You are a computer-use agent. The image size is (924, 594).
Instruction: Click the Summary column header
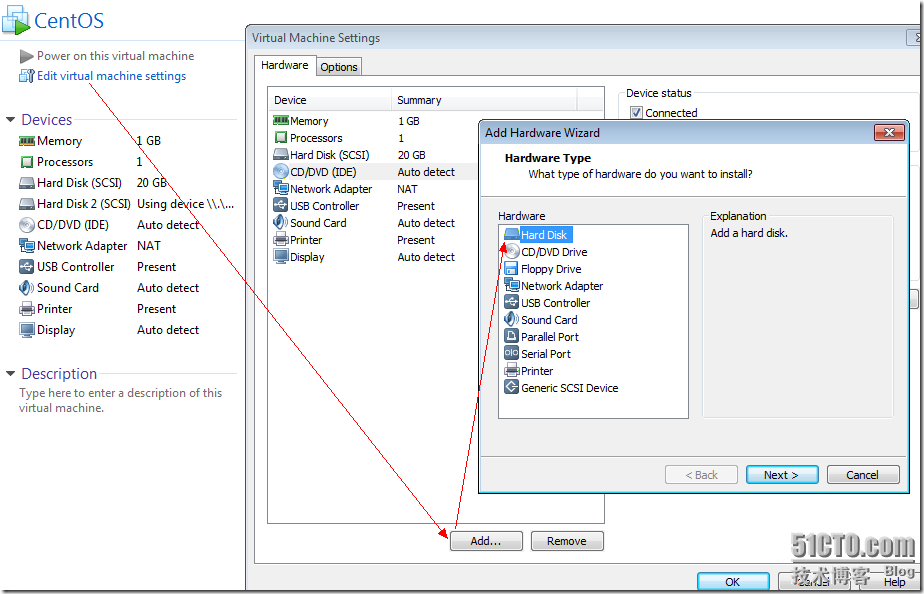484,100
